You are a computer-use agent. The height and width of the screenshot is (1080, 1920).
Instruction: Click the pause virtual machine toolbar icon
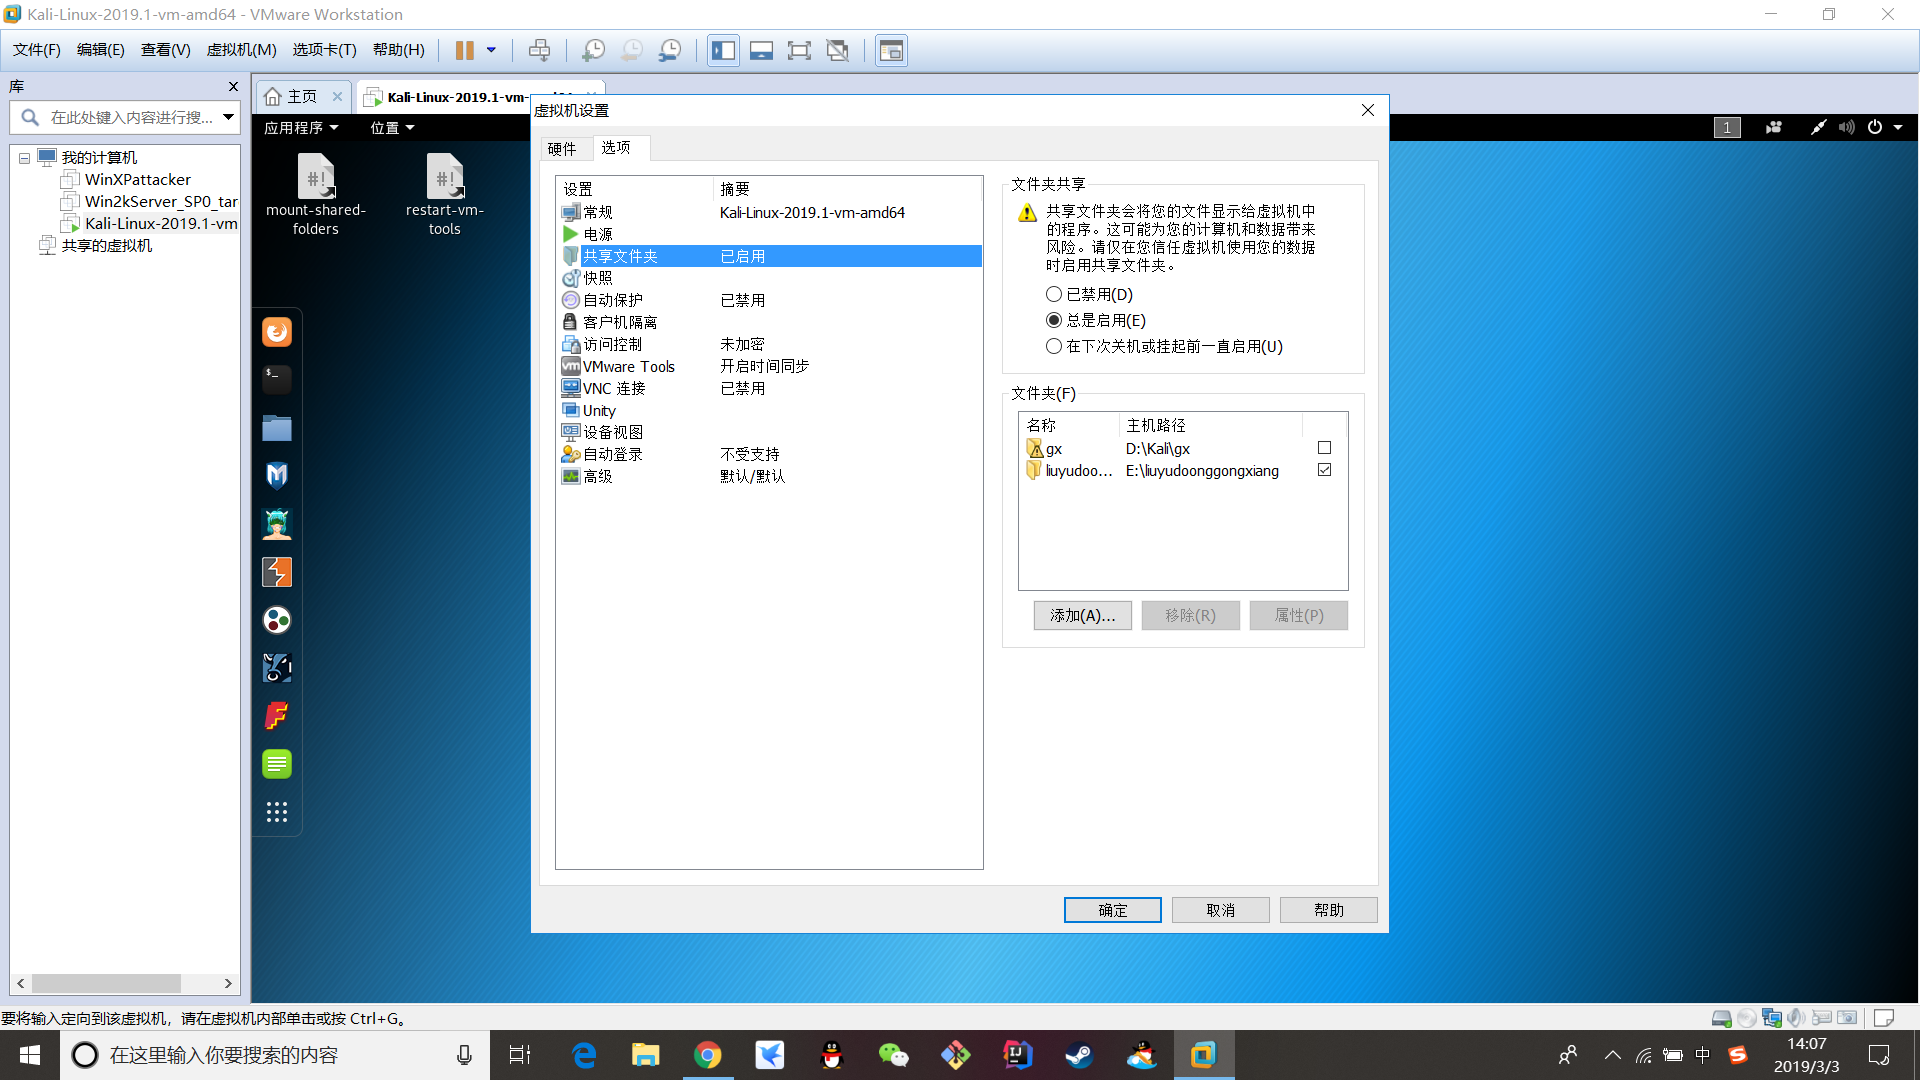464,50
